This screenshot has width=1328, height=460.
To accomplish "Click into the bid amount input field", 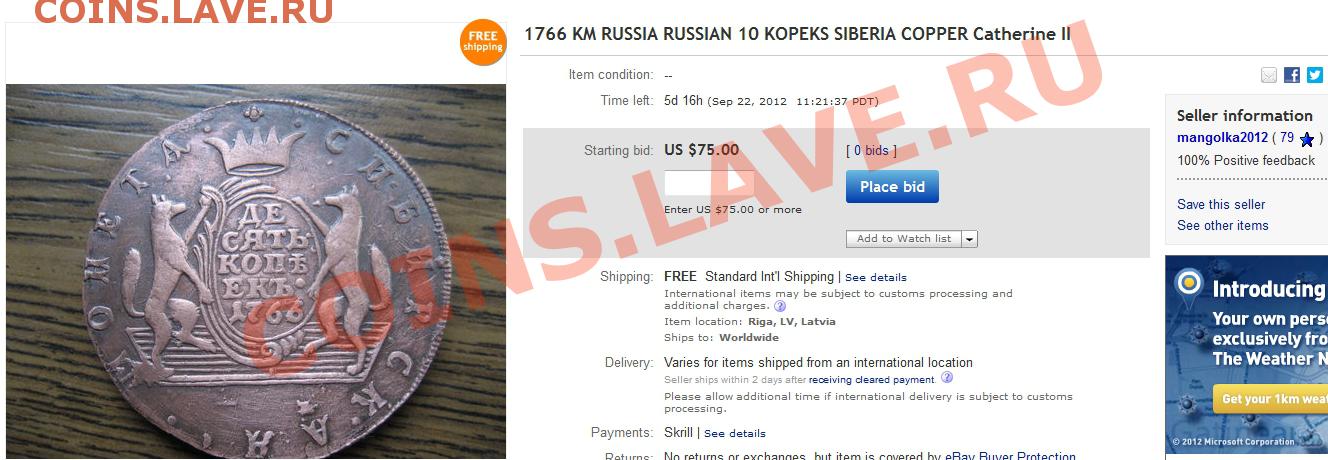I will pyautogui.click(x=709, y=184).
